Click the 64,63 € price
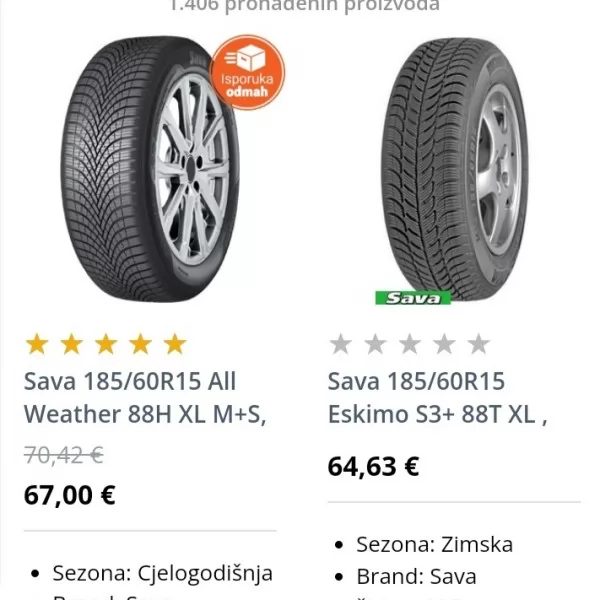The height and width of the screenshot is (600, 600). pyautogui.click(x=373, y=466)
